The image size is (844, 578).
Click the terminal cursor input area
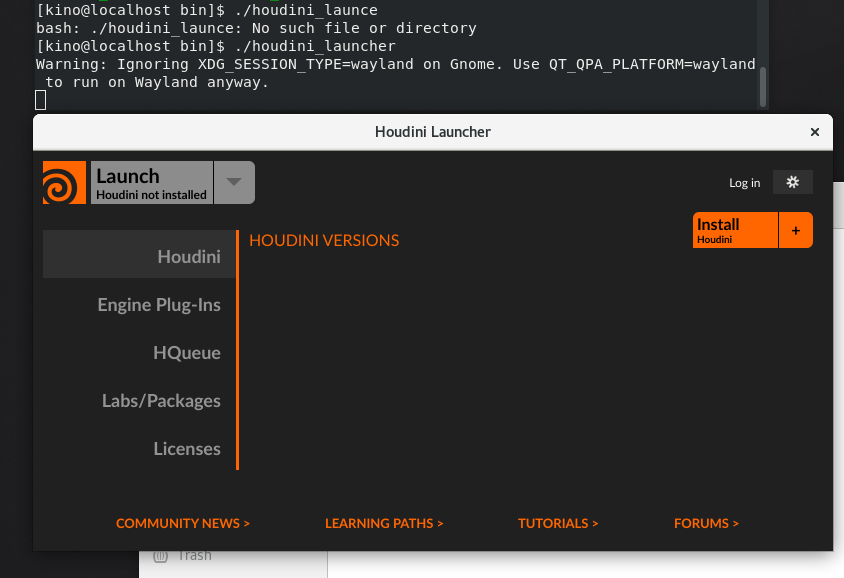click(40, 99)
